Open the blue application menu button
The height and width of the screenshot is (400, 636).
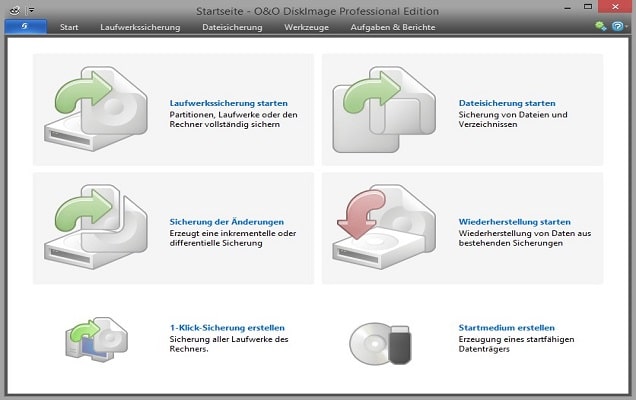pos(26,27)
